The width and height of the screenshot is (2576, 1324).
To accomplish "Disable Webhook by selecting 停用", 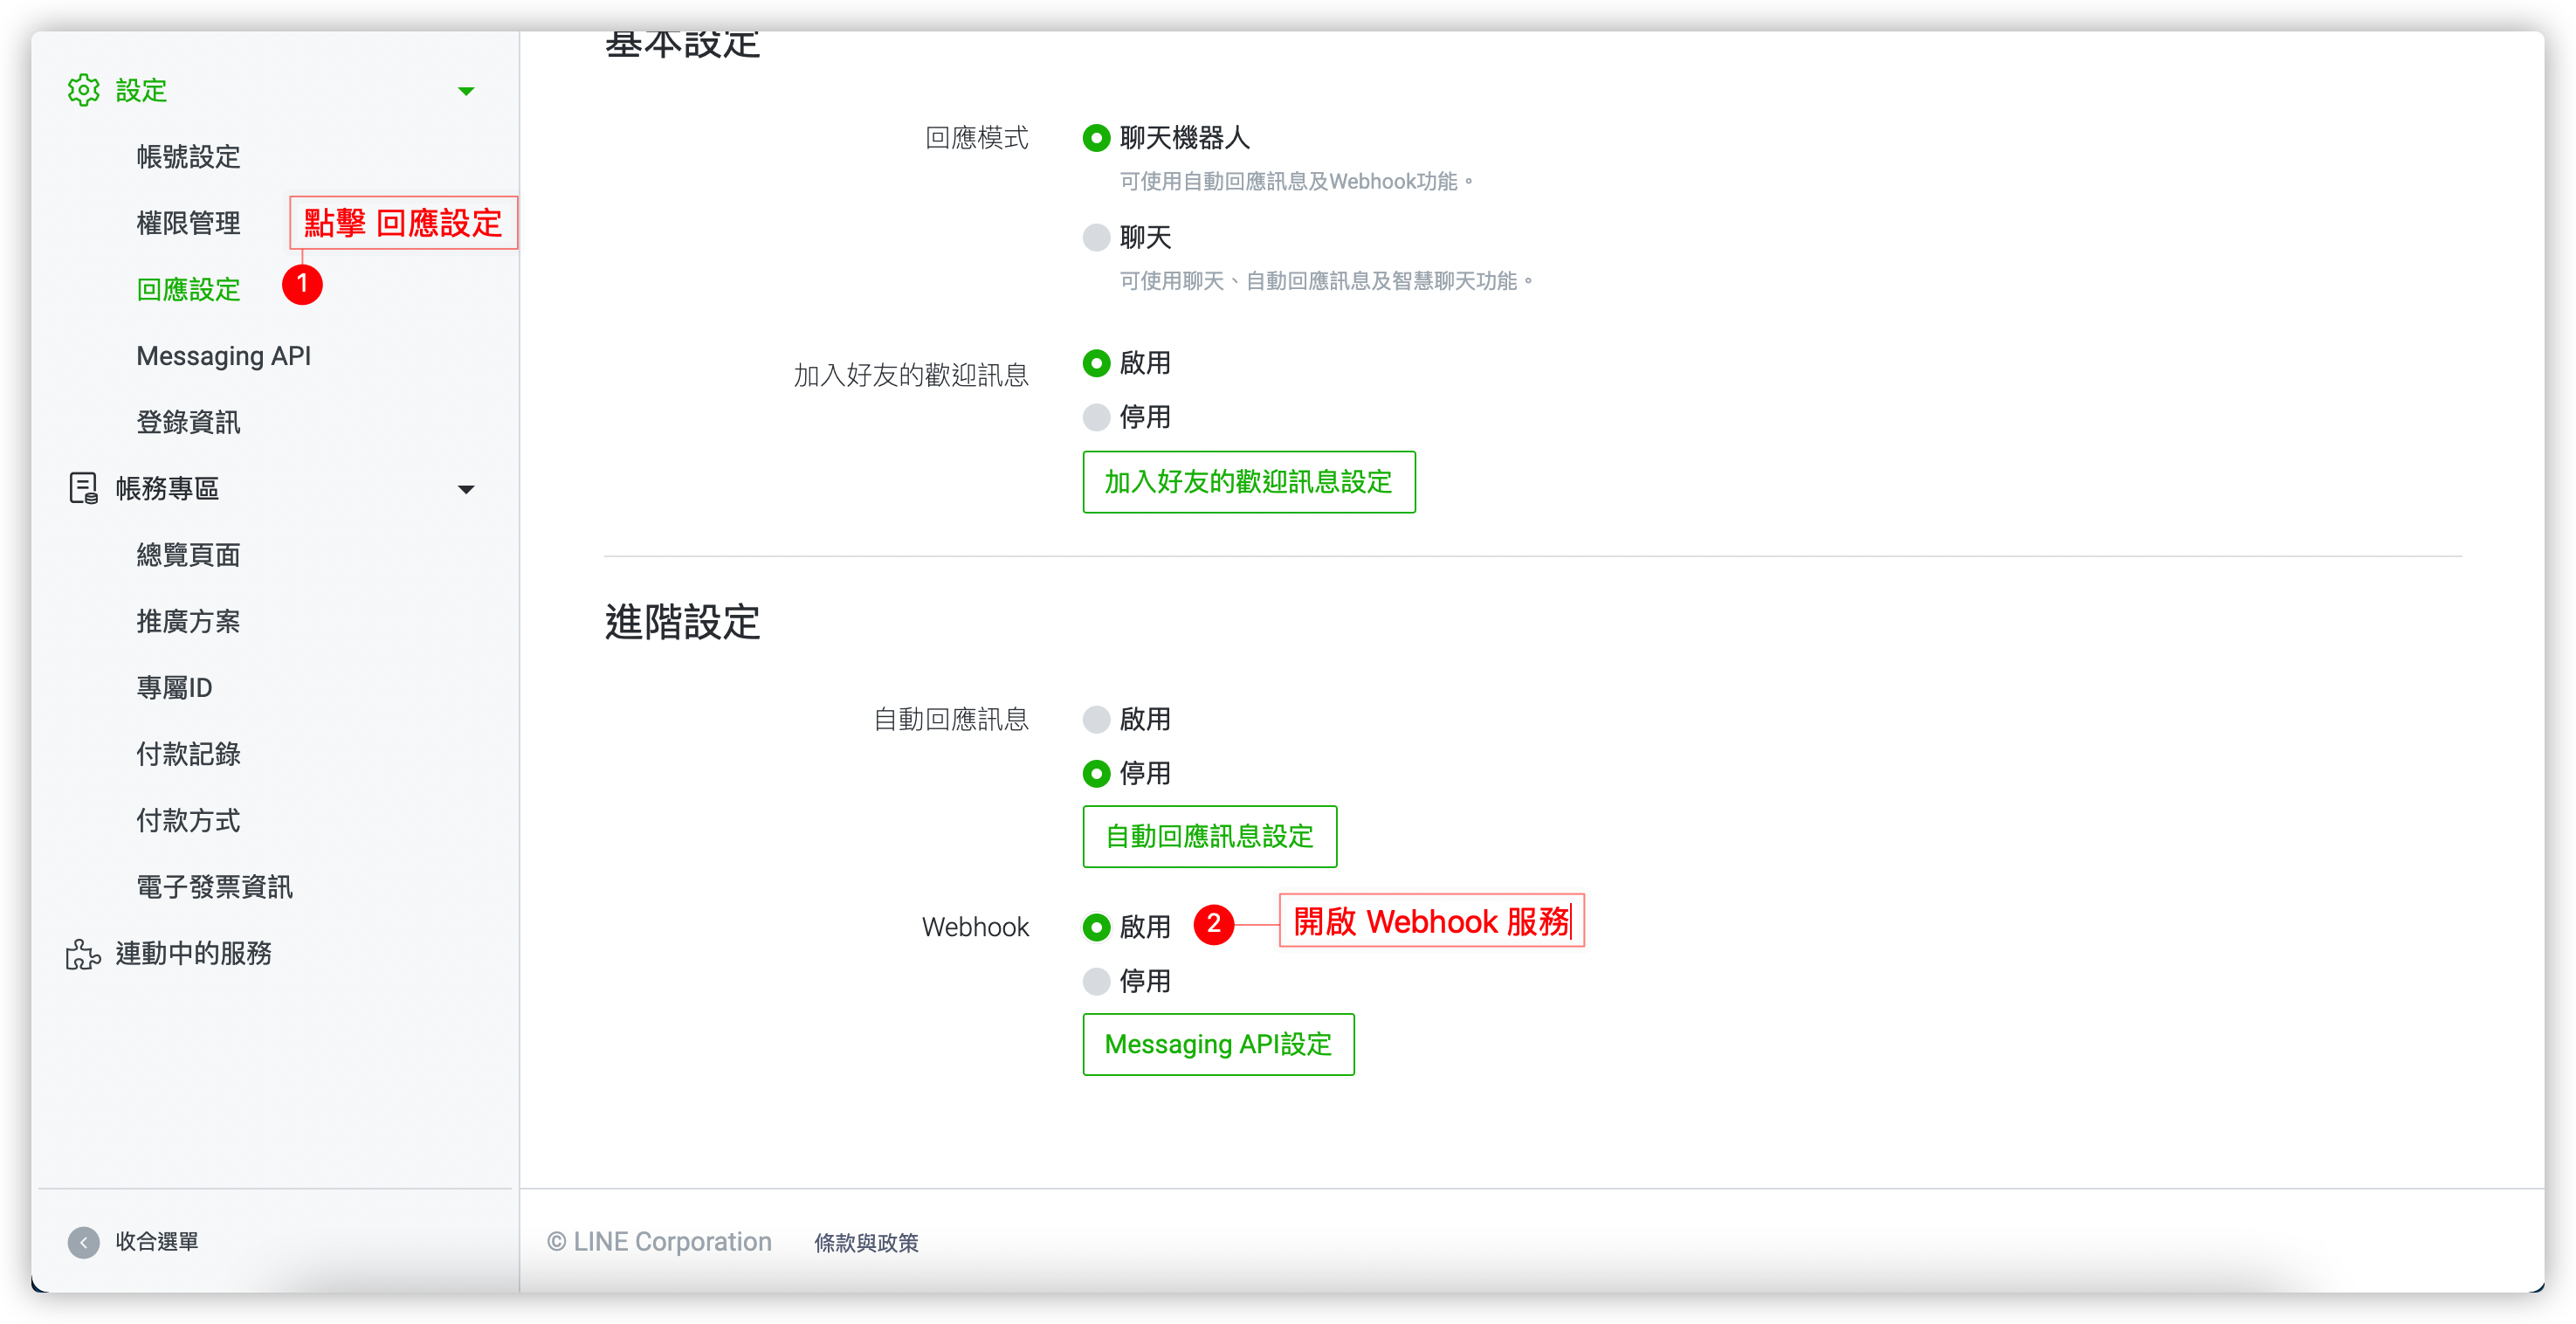I will point(1096,981).
